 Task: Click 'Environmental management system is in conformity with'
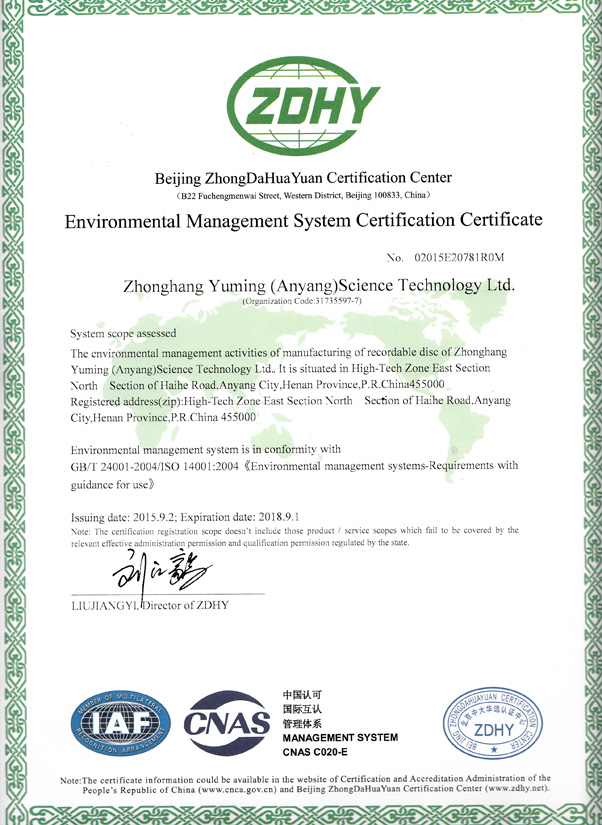tap(206, 450)
